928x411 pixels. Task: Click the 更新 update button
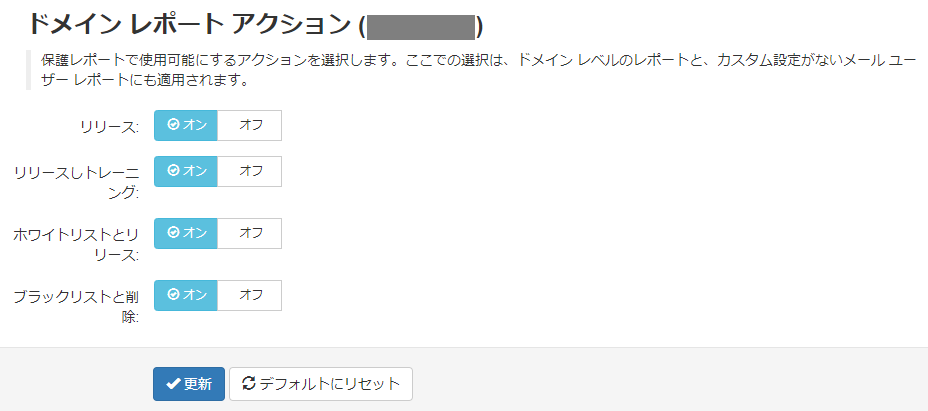[189, 384]
